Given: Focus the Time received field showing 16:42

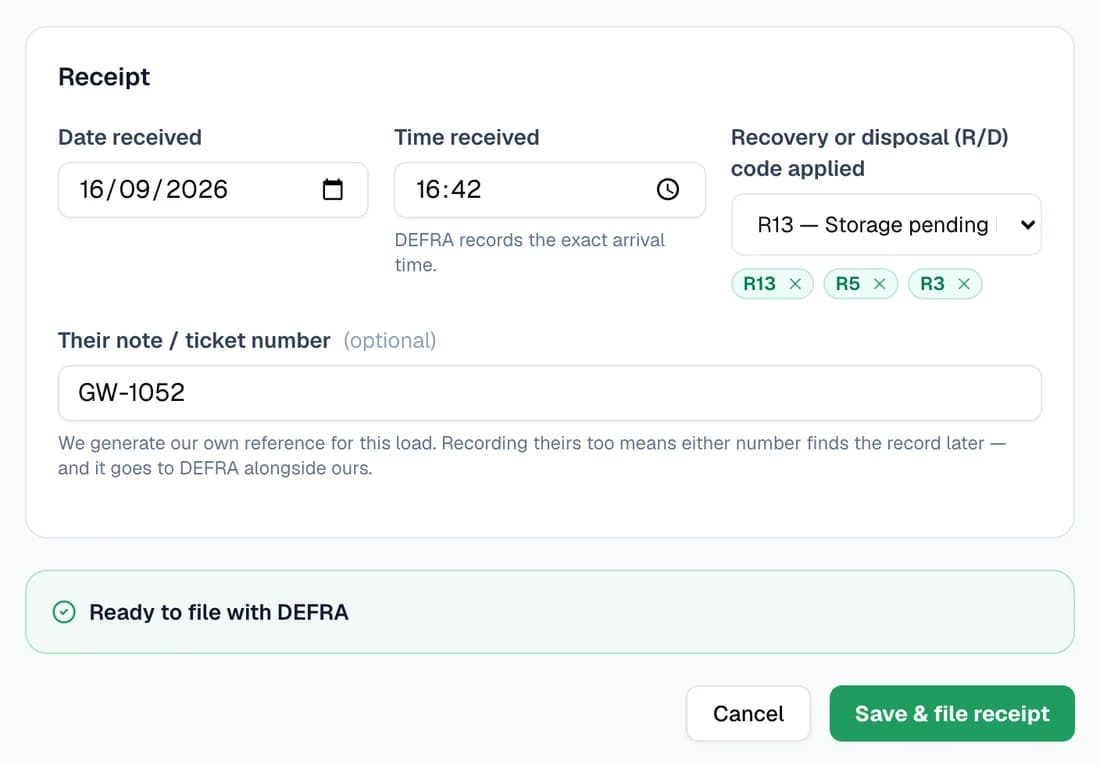Looking at the screenshot, I should click(549, 190).
